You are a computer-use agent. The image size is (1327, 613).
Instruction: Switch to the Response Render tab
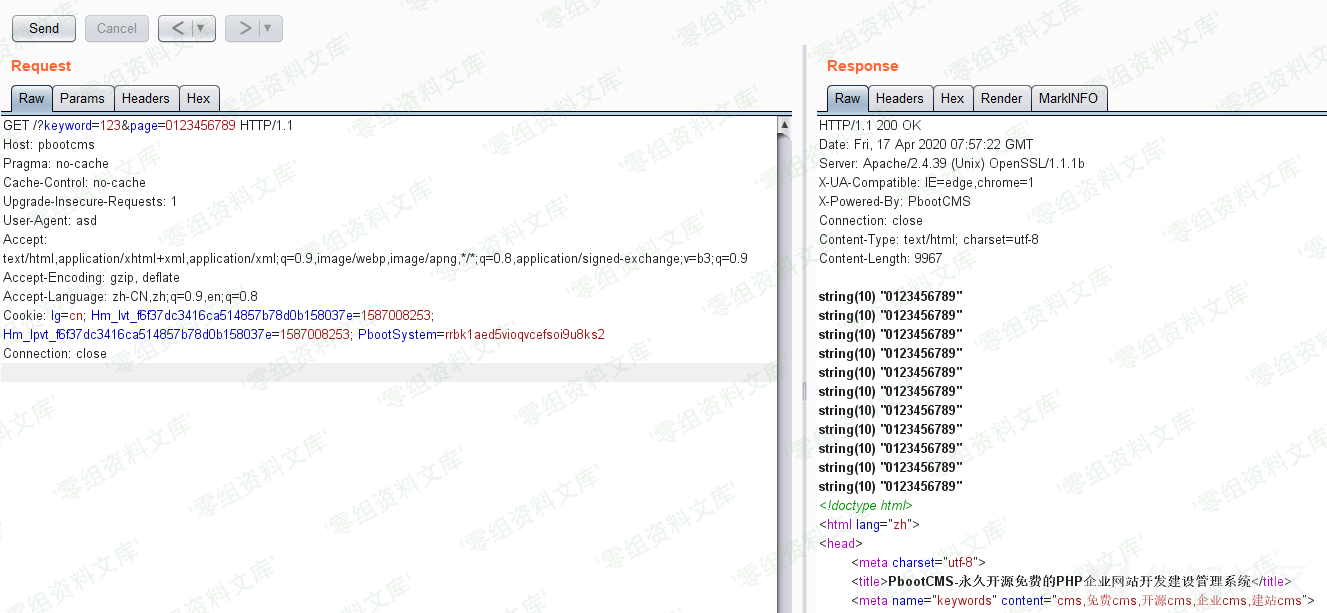click(1001, 98)
